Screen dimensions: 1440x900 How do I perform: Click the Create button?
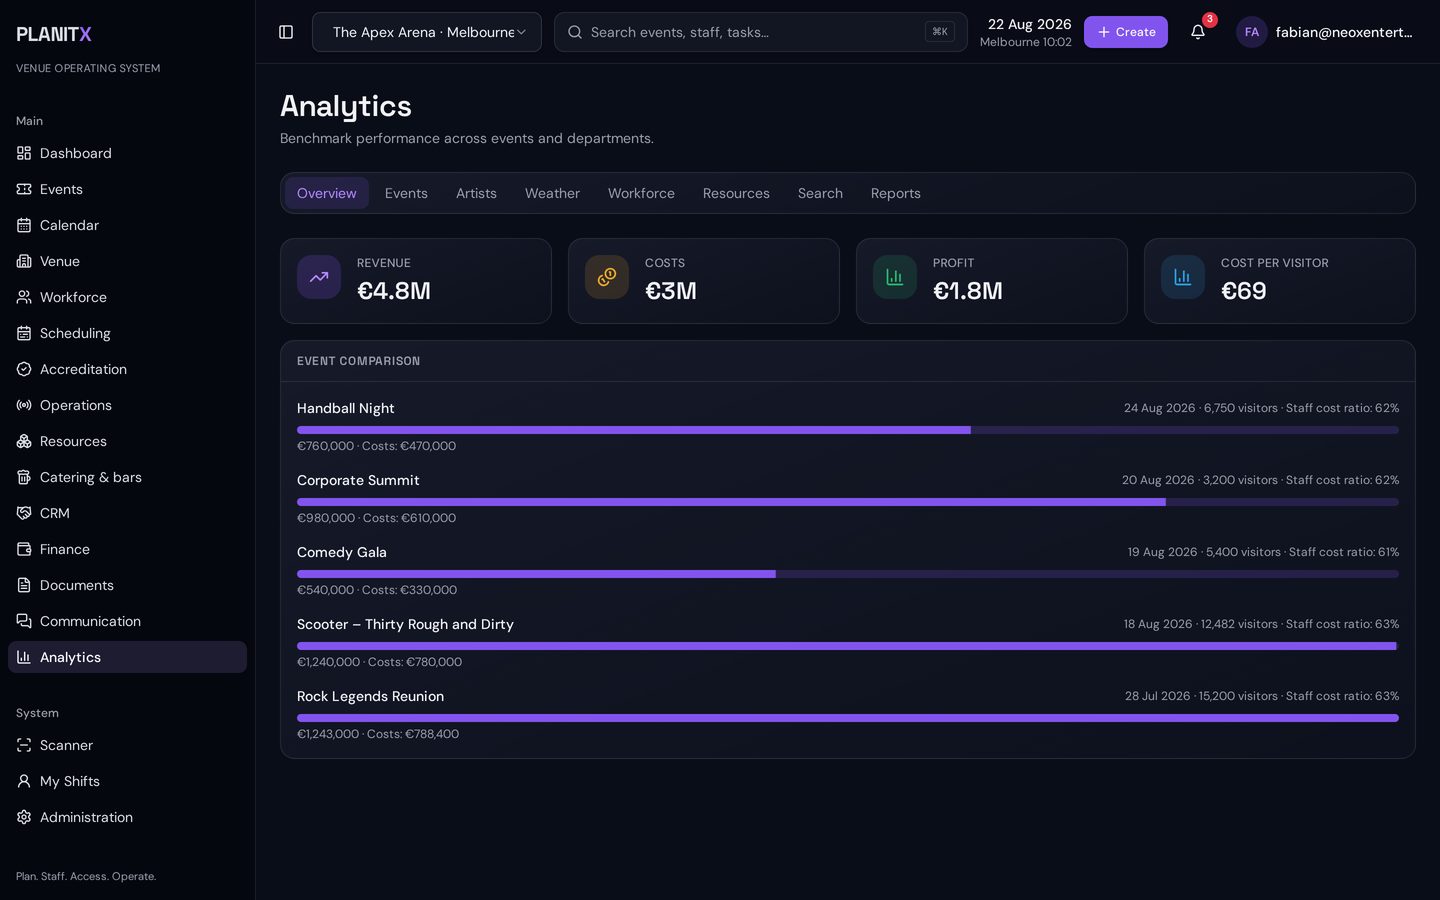point(1126,32)
